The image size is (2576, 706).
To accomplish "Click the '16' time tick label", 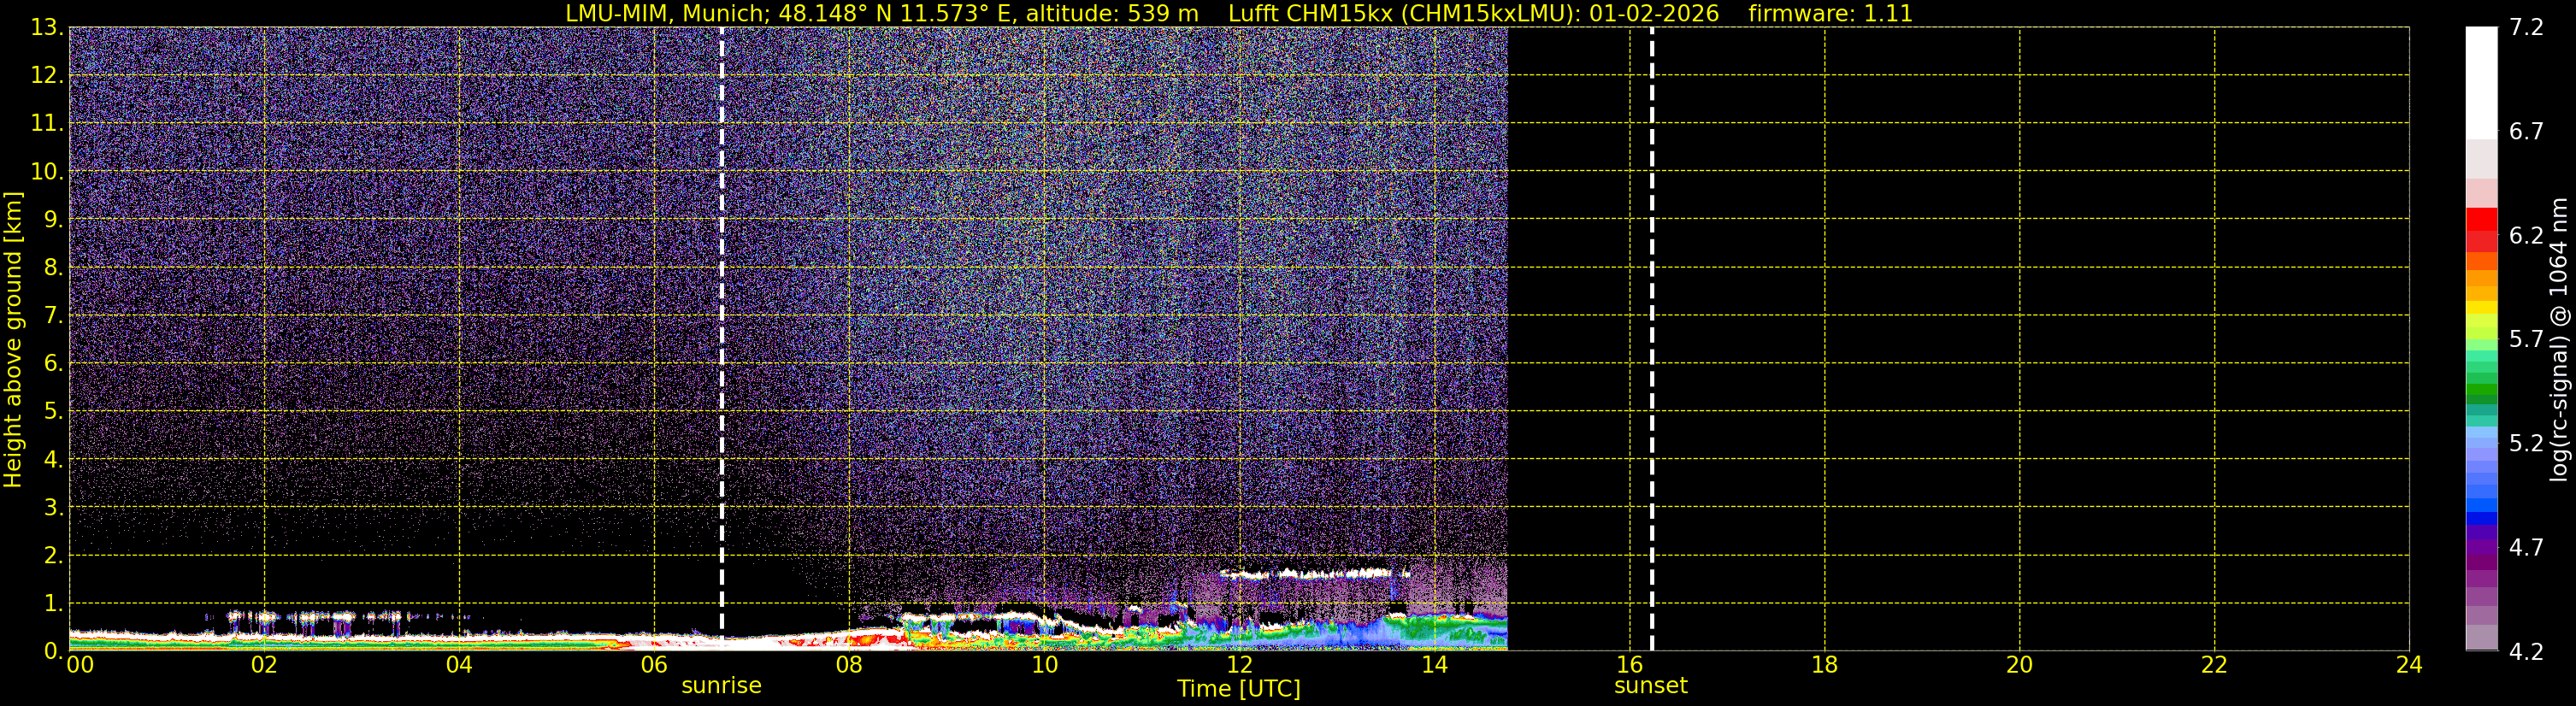I will coord(1630,665).
